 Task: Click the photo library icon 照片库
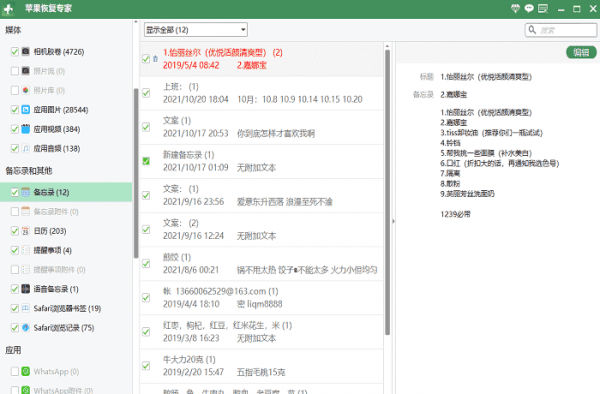[x=25, y=90]
